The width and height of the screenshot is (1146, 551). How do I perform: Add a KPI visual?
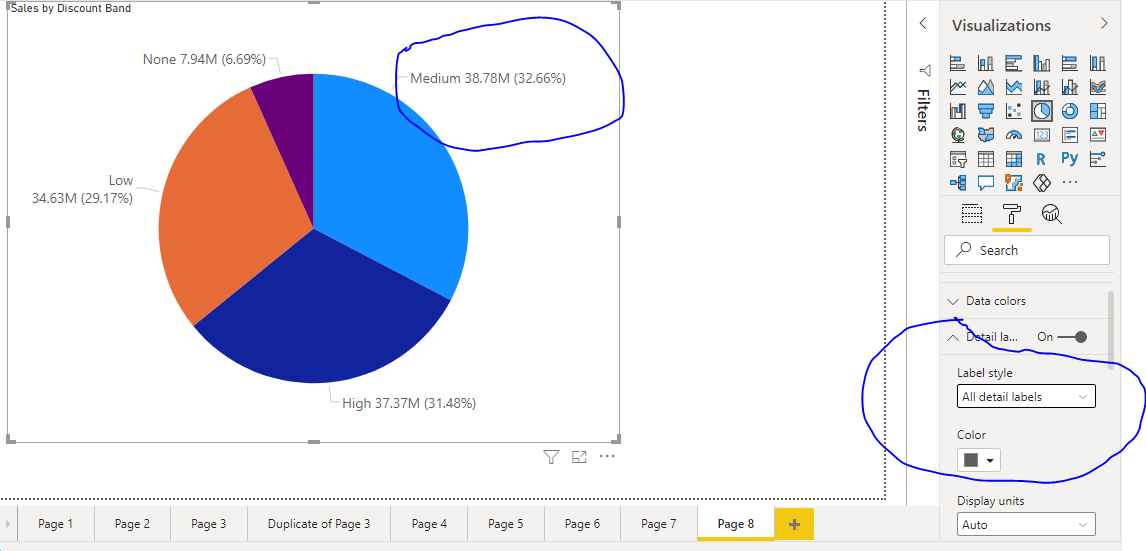pos(1097,134)
